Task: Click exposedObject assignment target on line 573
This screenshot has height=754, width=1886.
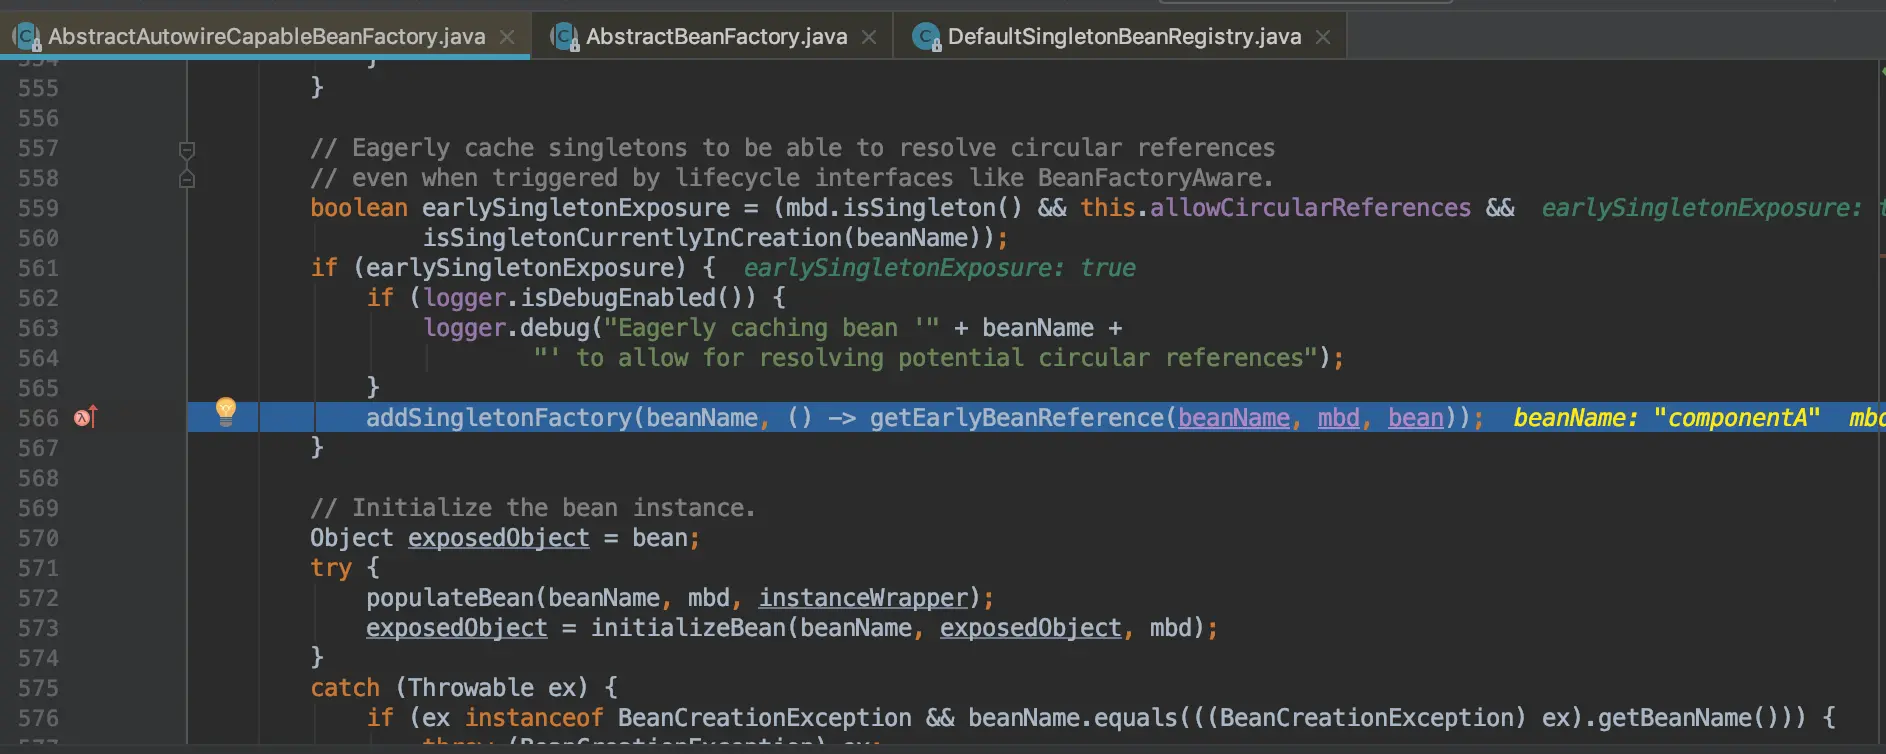Action: (457, 628)
